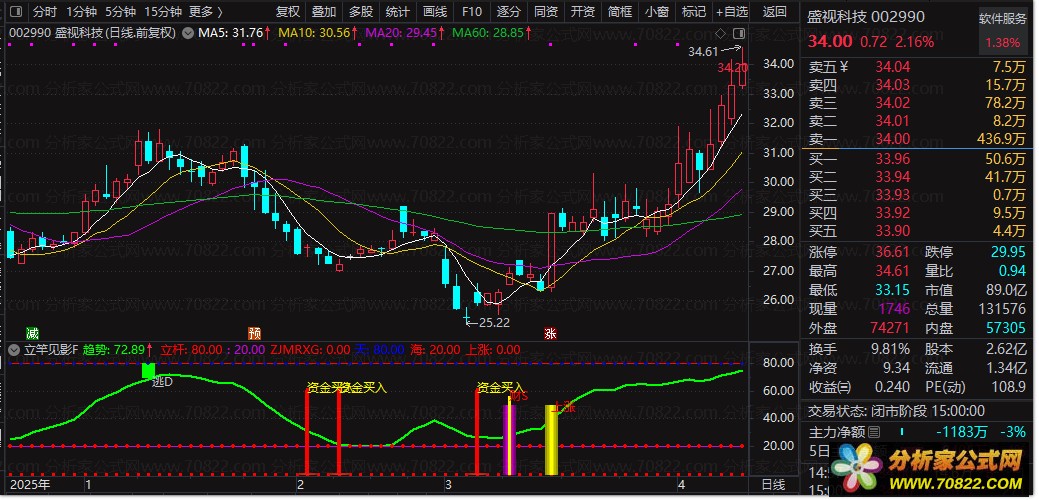Click 交易状态 闭市阶段 status line
This screenshot has width=1039, height=500.
click(x=896, y=411)
